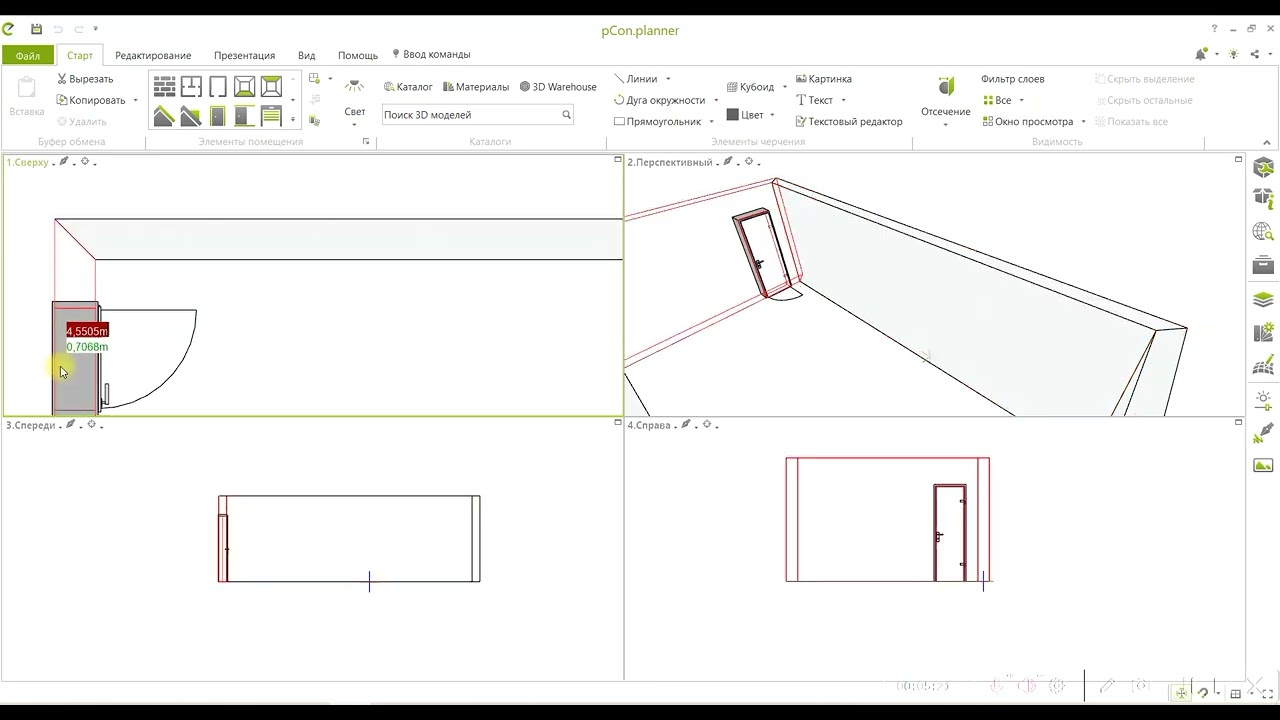
Task: Open the layers sidebar panel icon
Action: pos(1263,299)
